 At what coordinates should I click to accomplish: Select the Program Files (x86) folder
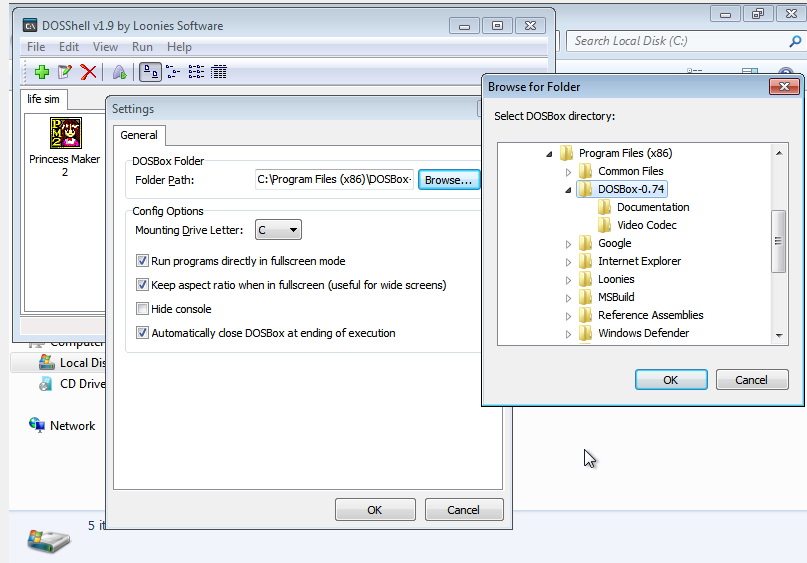(x=625, y=153)
